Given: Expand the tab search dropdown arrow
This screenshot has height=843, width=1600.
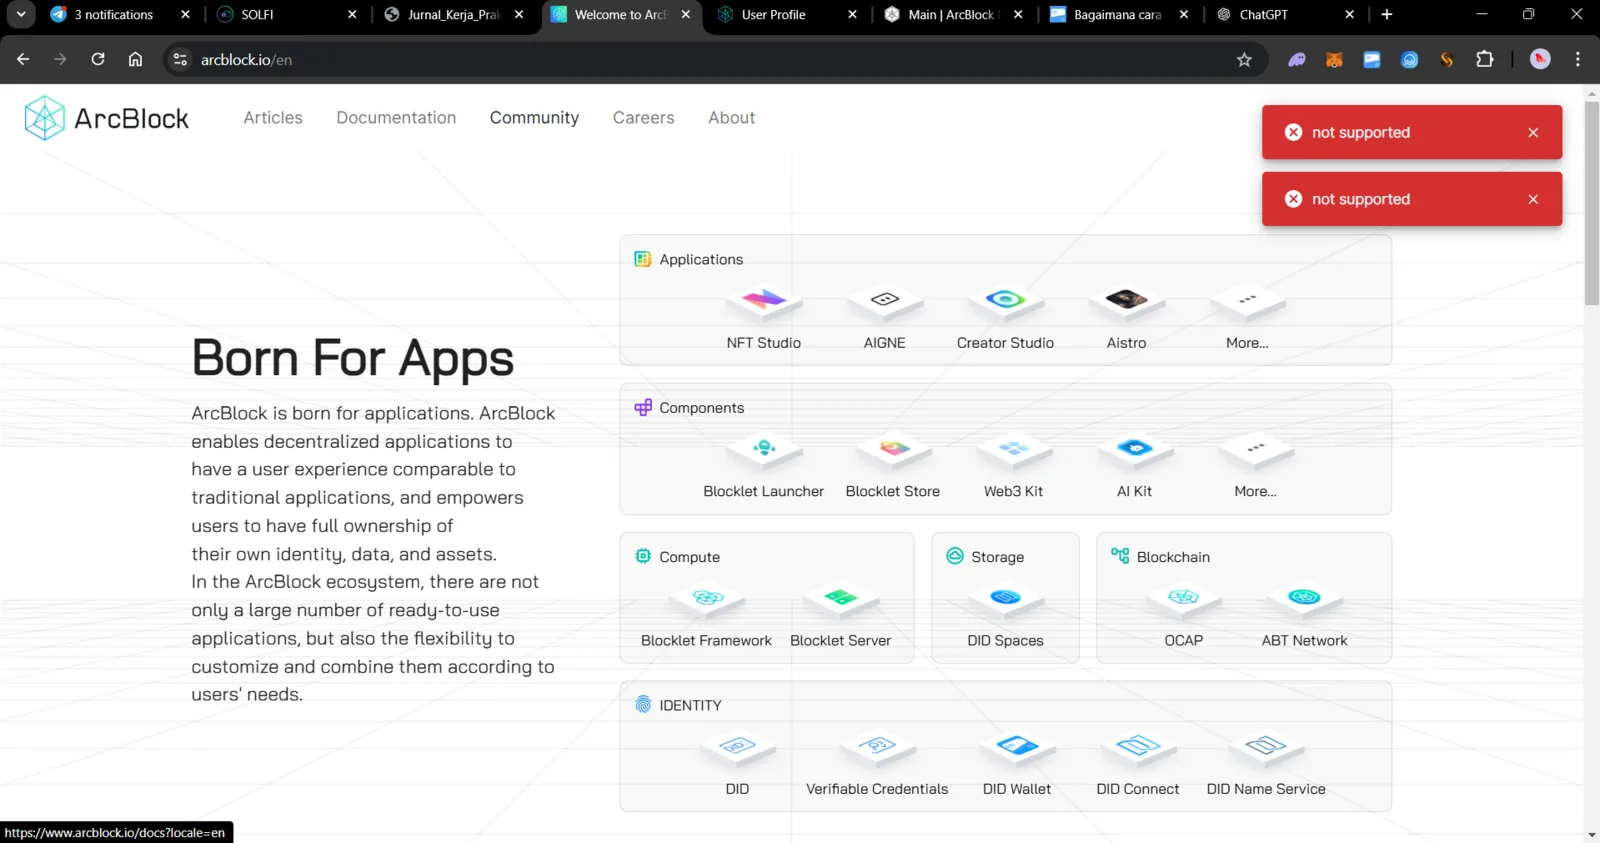Looking at the screenshot, I should point(20,15).
